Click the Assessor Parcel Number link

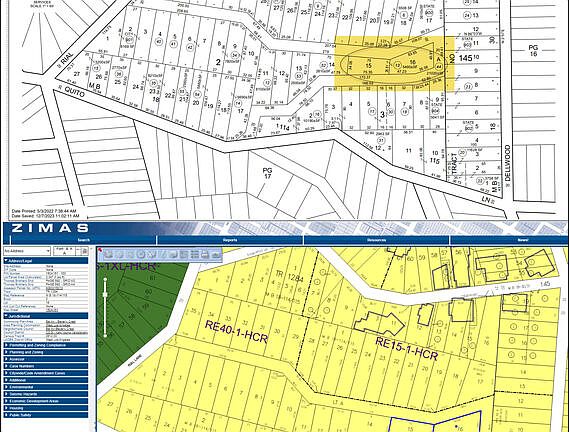click(x=54, y=289)
